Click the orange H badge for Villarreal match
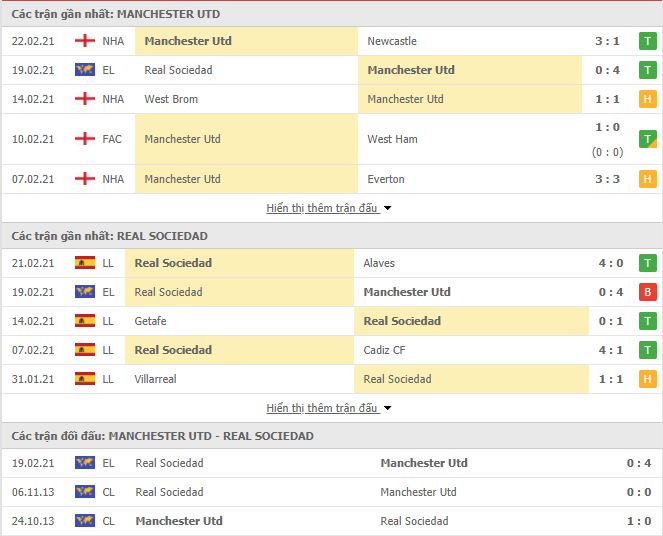 647,379
